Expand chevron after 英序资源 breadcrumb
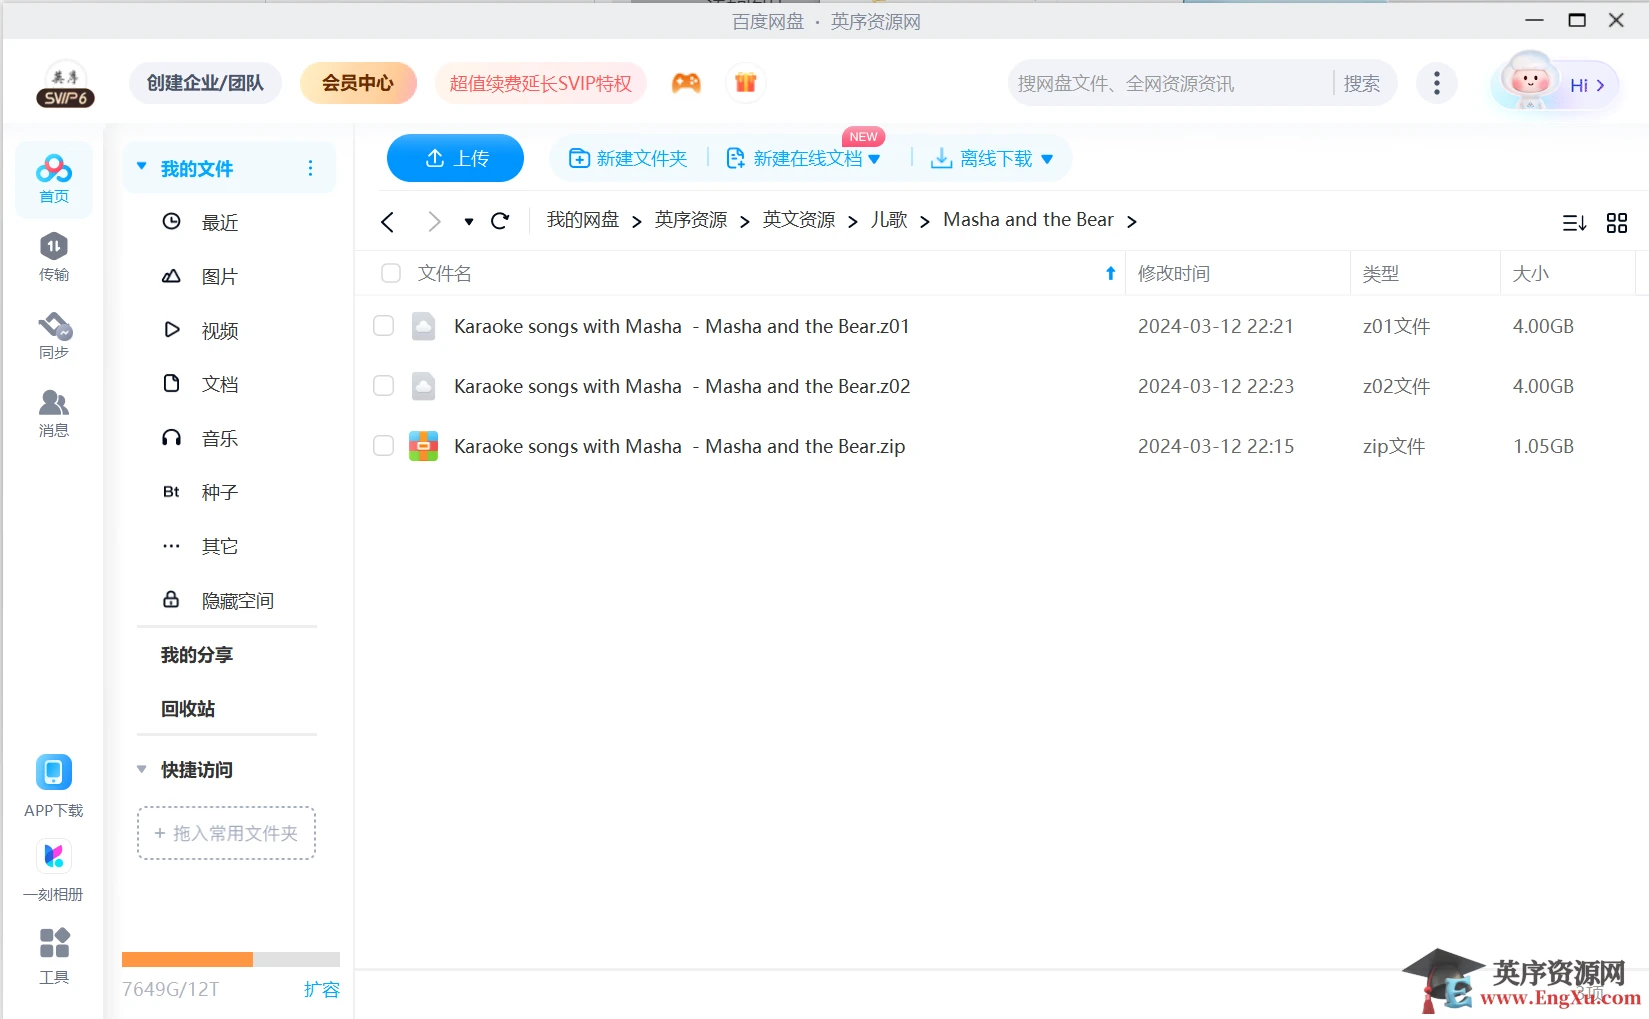This screenshot has height=1019, width=1649. click(x=744, y=222)
